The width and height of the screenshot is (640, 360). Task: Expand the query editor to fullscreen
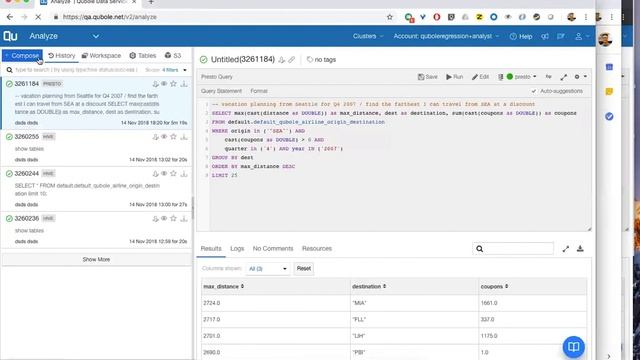tap(564, 77)
